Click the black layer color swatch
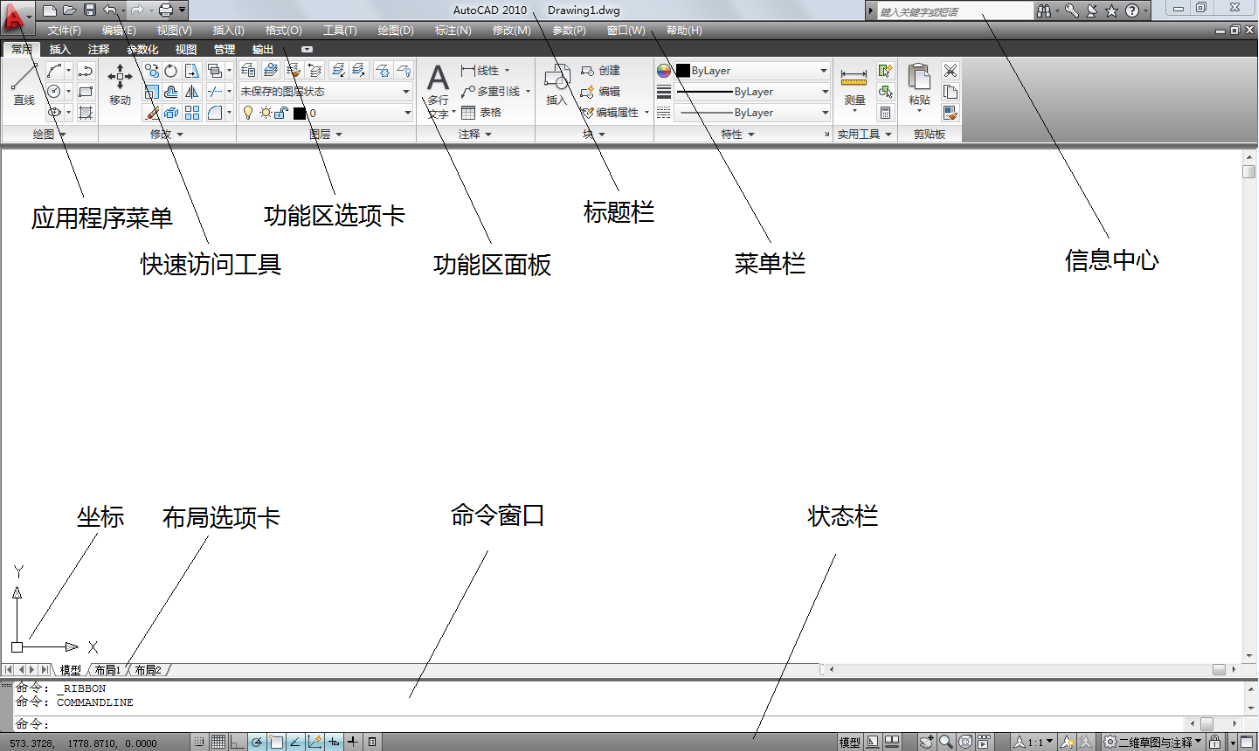1259x751 pixels. pos(299,113)
